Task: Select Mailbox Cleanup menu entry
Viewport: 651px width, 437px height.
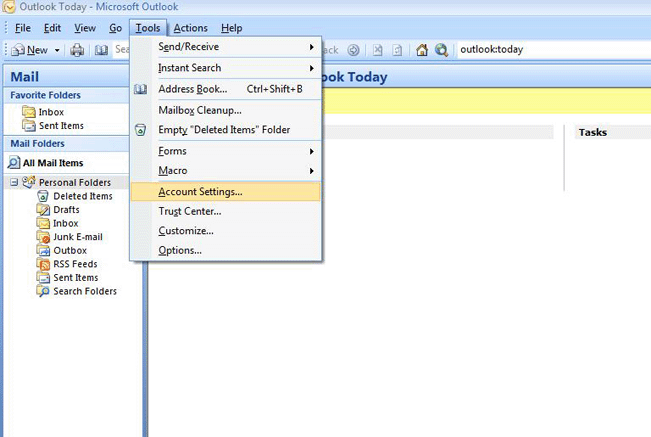Action: pyautogui.click(x=226, y=110)
